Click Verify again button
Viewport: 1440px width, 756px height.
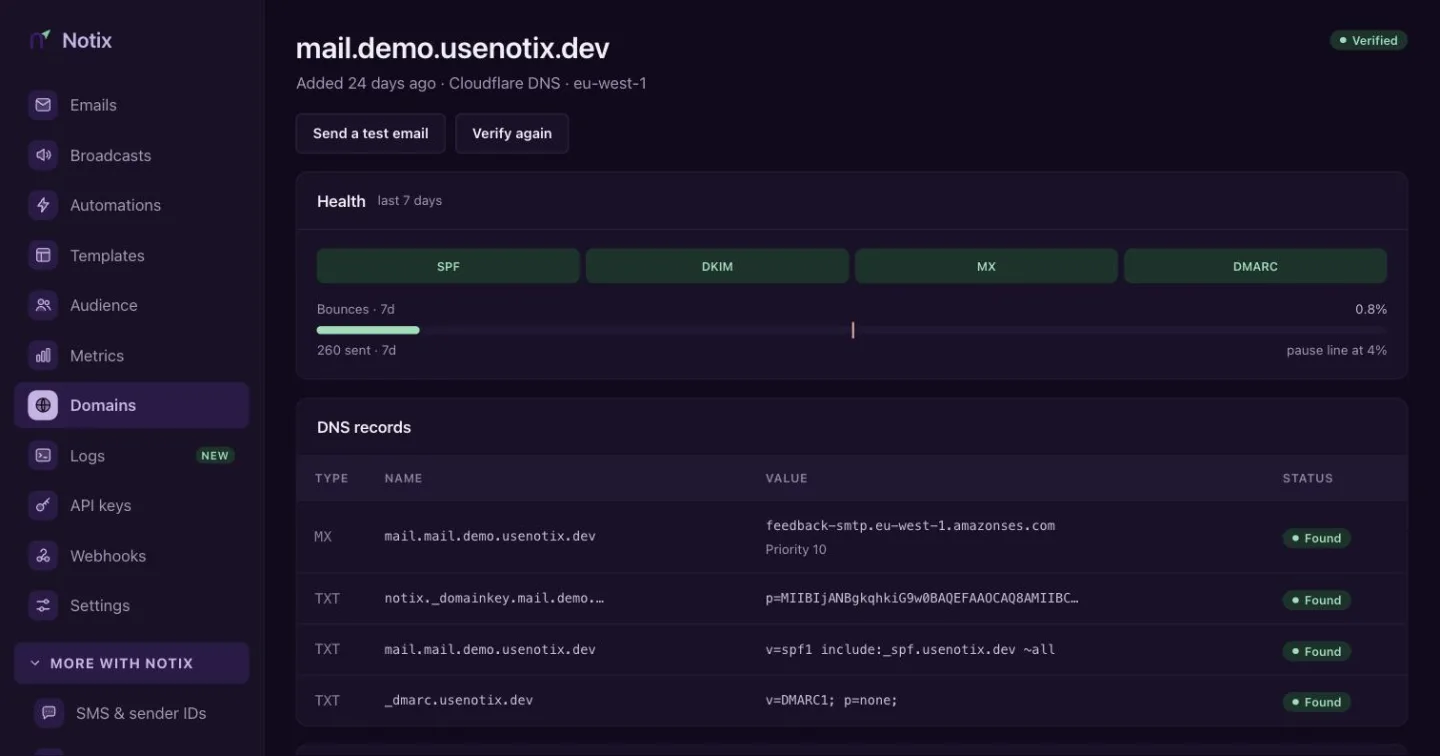[x=512, y=133]
